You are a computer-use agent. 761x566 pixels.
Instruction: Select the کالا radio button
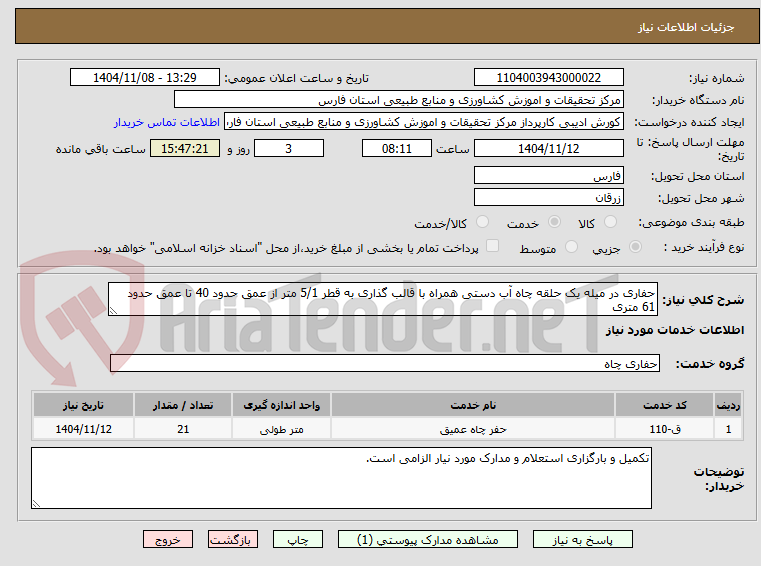click(x=610, y=222)
